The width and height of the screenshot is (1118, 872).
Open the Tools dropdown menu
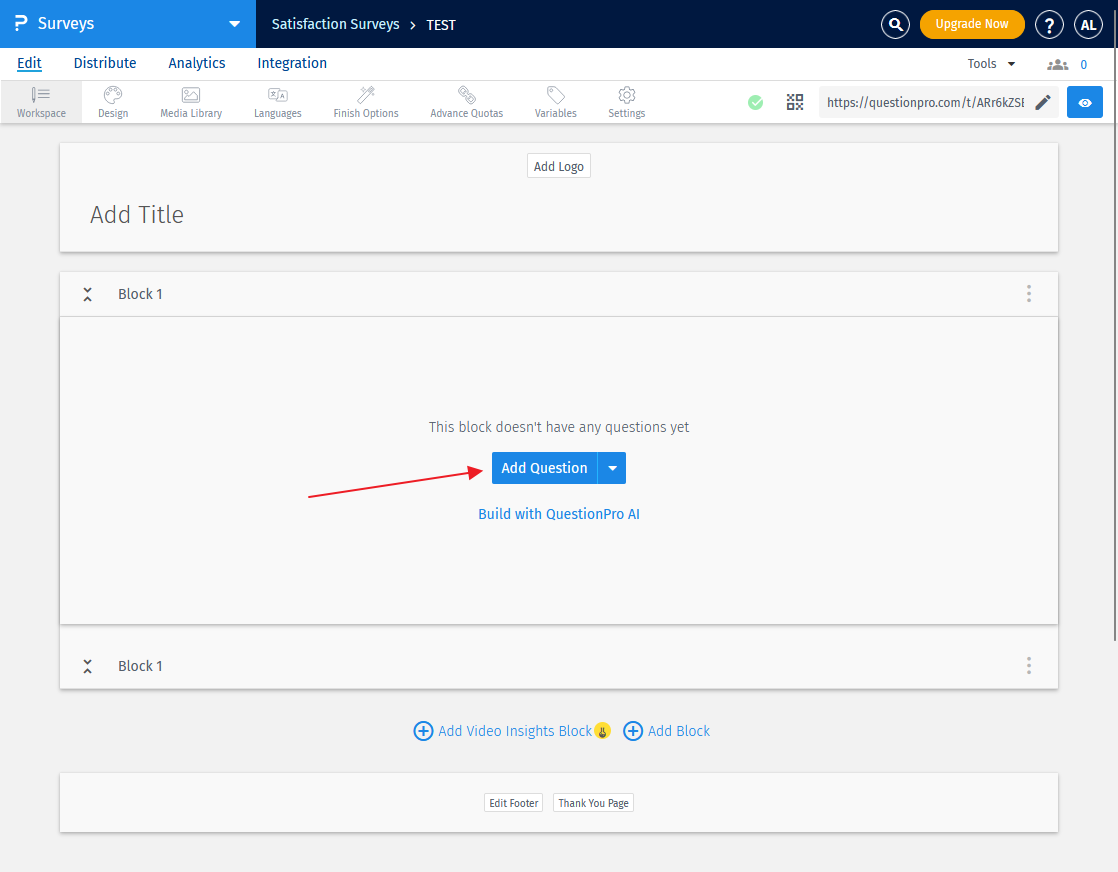click(991, 64)
